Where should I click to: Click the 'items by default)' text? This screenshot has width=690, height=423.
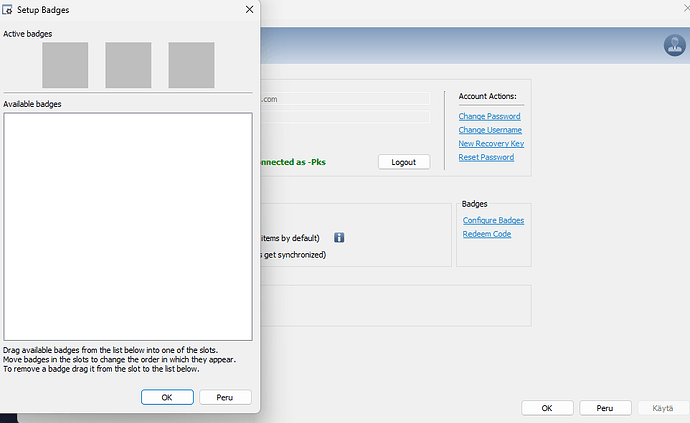pyautogui.click(x=290, y=238)
